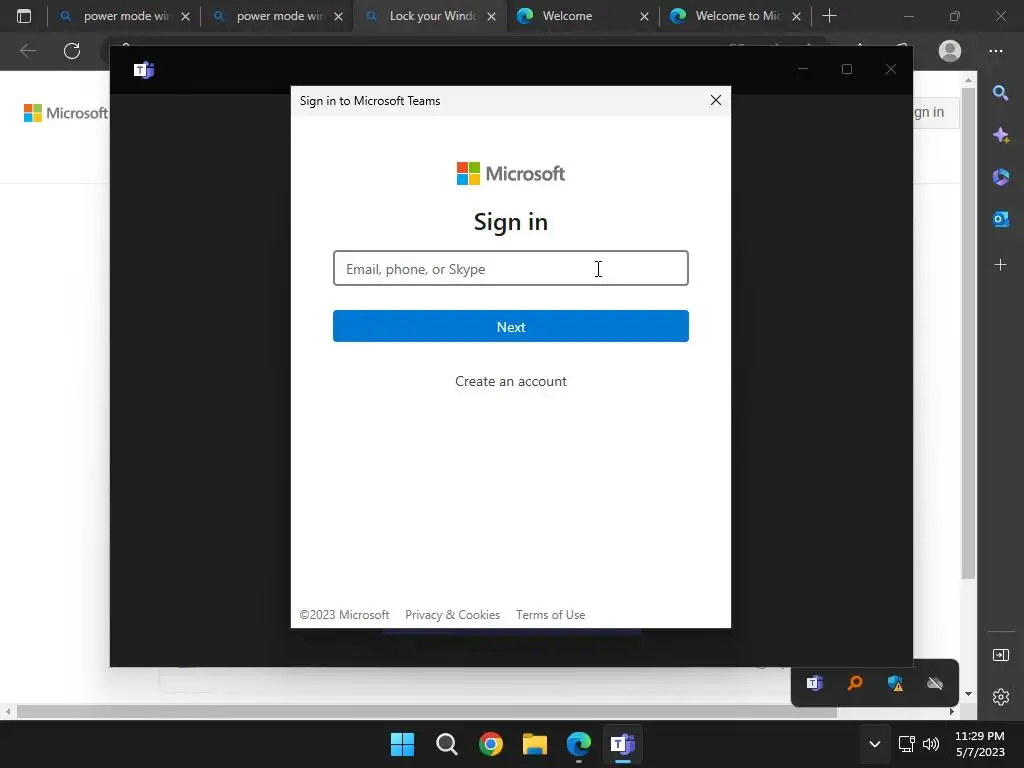The height and width of the screenshot is (768, 1024).
Task: Open the volume speaker tray icon
Action: tap(931, 744)
